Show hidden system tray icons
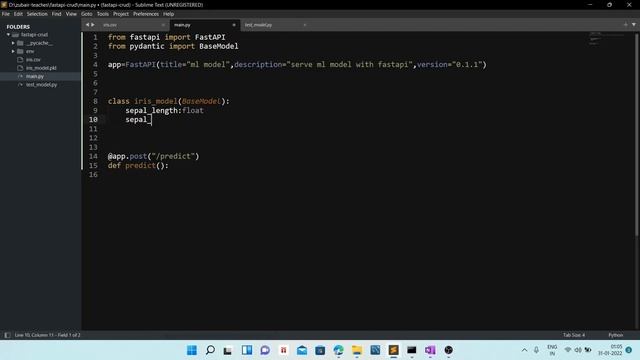This screenshot has height=360, width=640. 524,350
